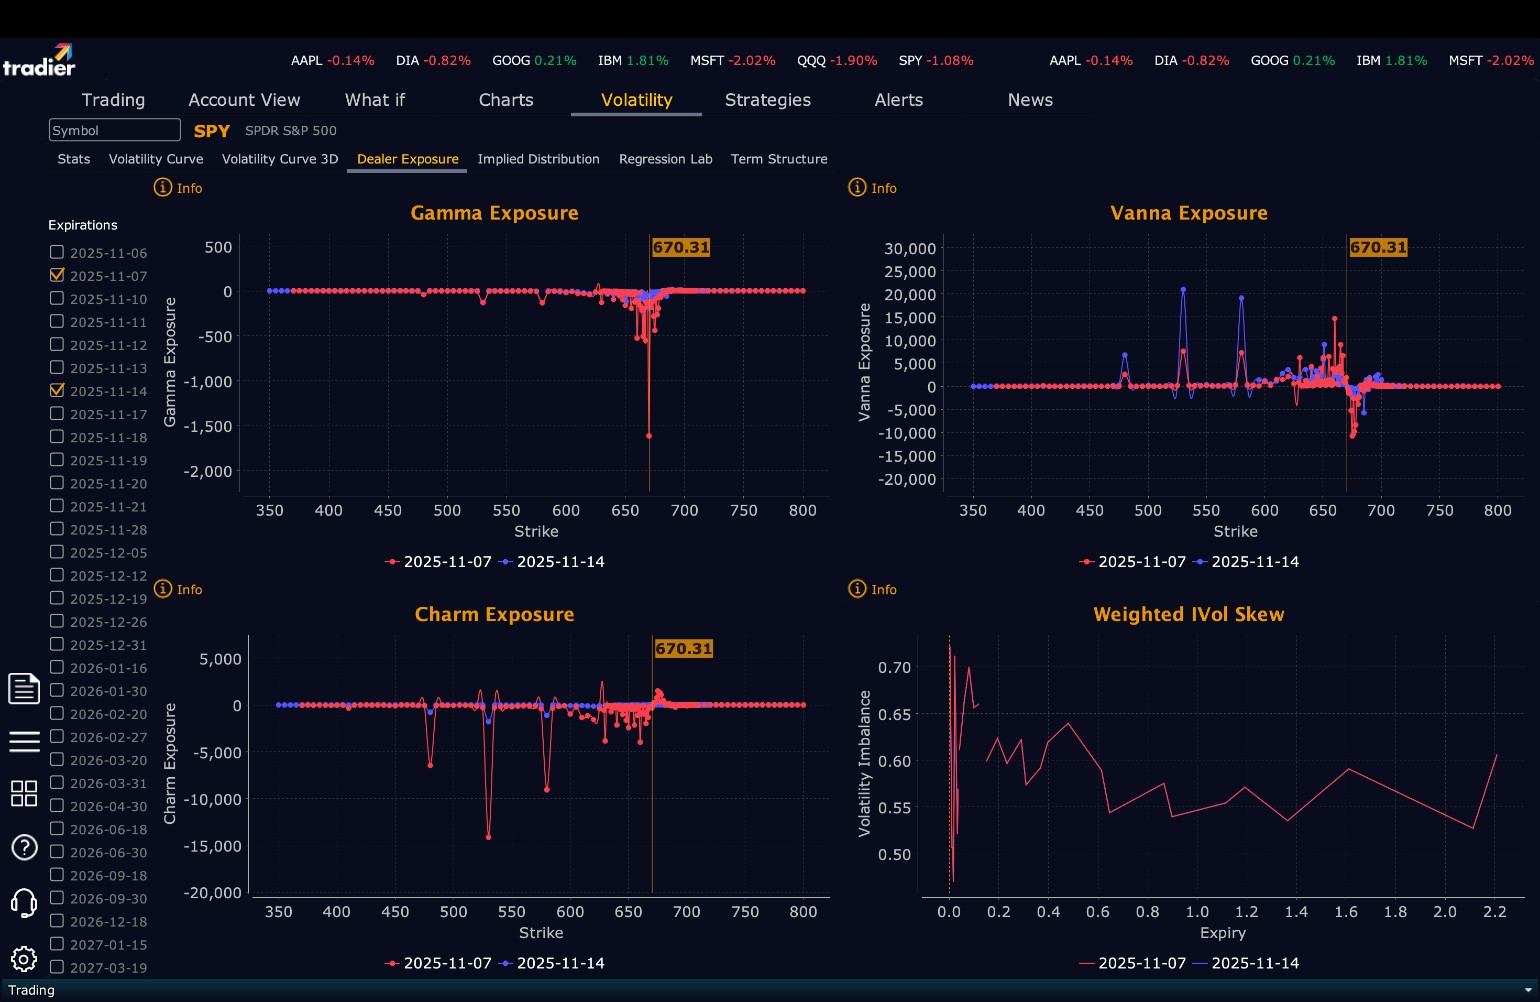Open the Alerts tab

click(899, 100)
